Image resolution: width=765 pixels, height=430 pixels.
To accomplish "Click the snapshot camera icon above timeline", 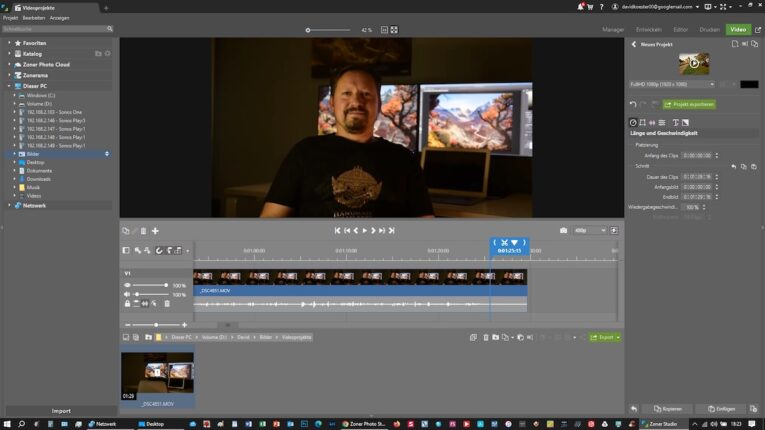I will point(563,230).
